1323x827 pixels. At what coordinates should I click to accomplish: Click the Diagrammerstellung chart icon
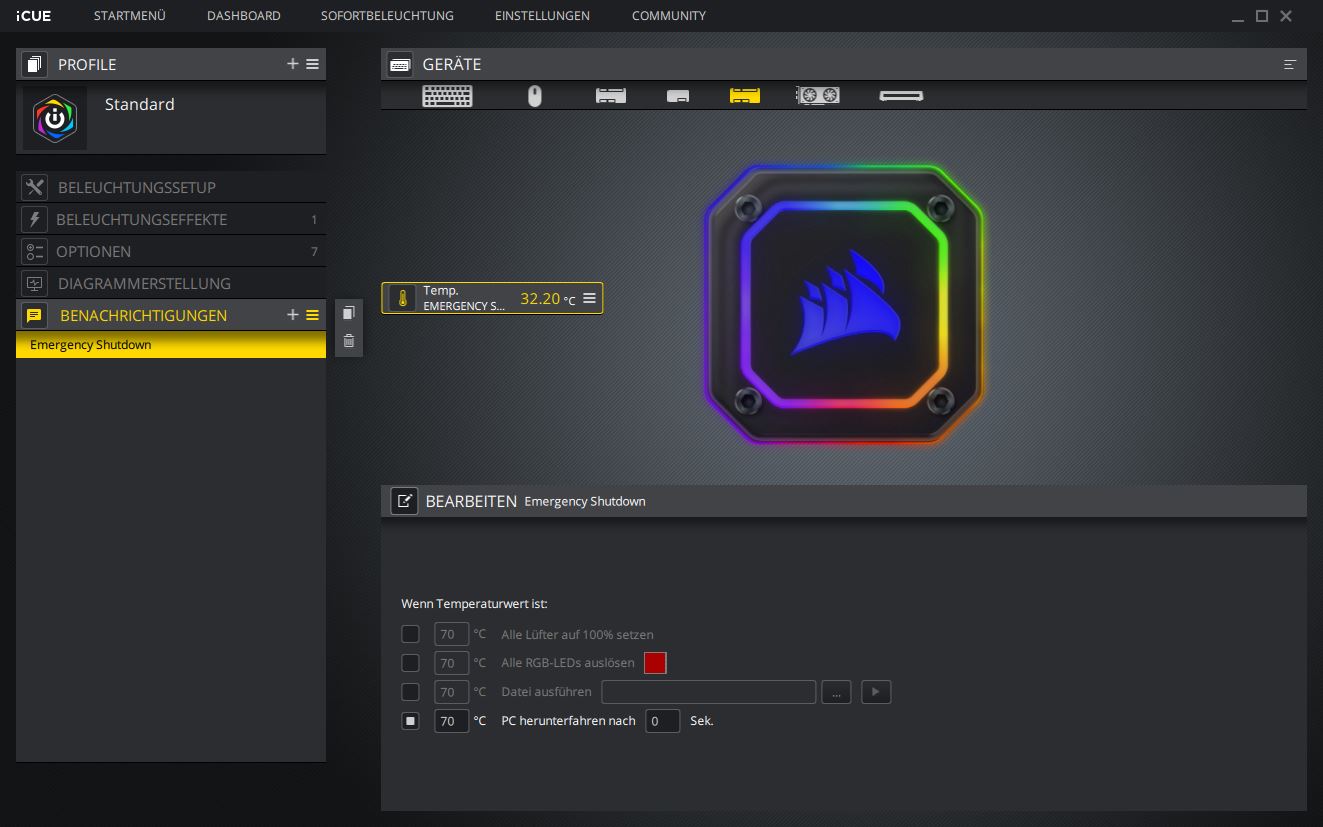(x=35, y=283)
